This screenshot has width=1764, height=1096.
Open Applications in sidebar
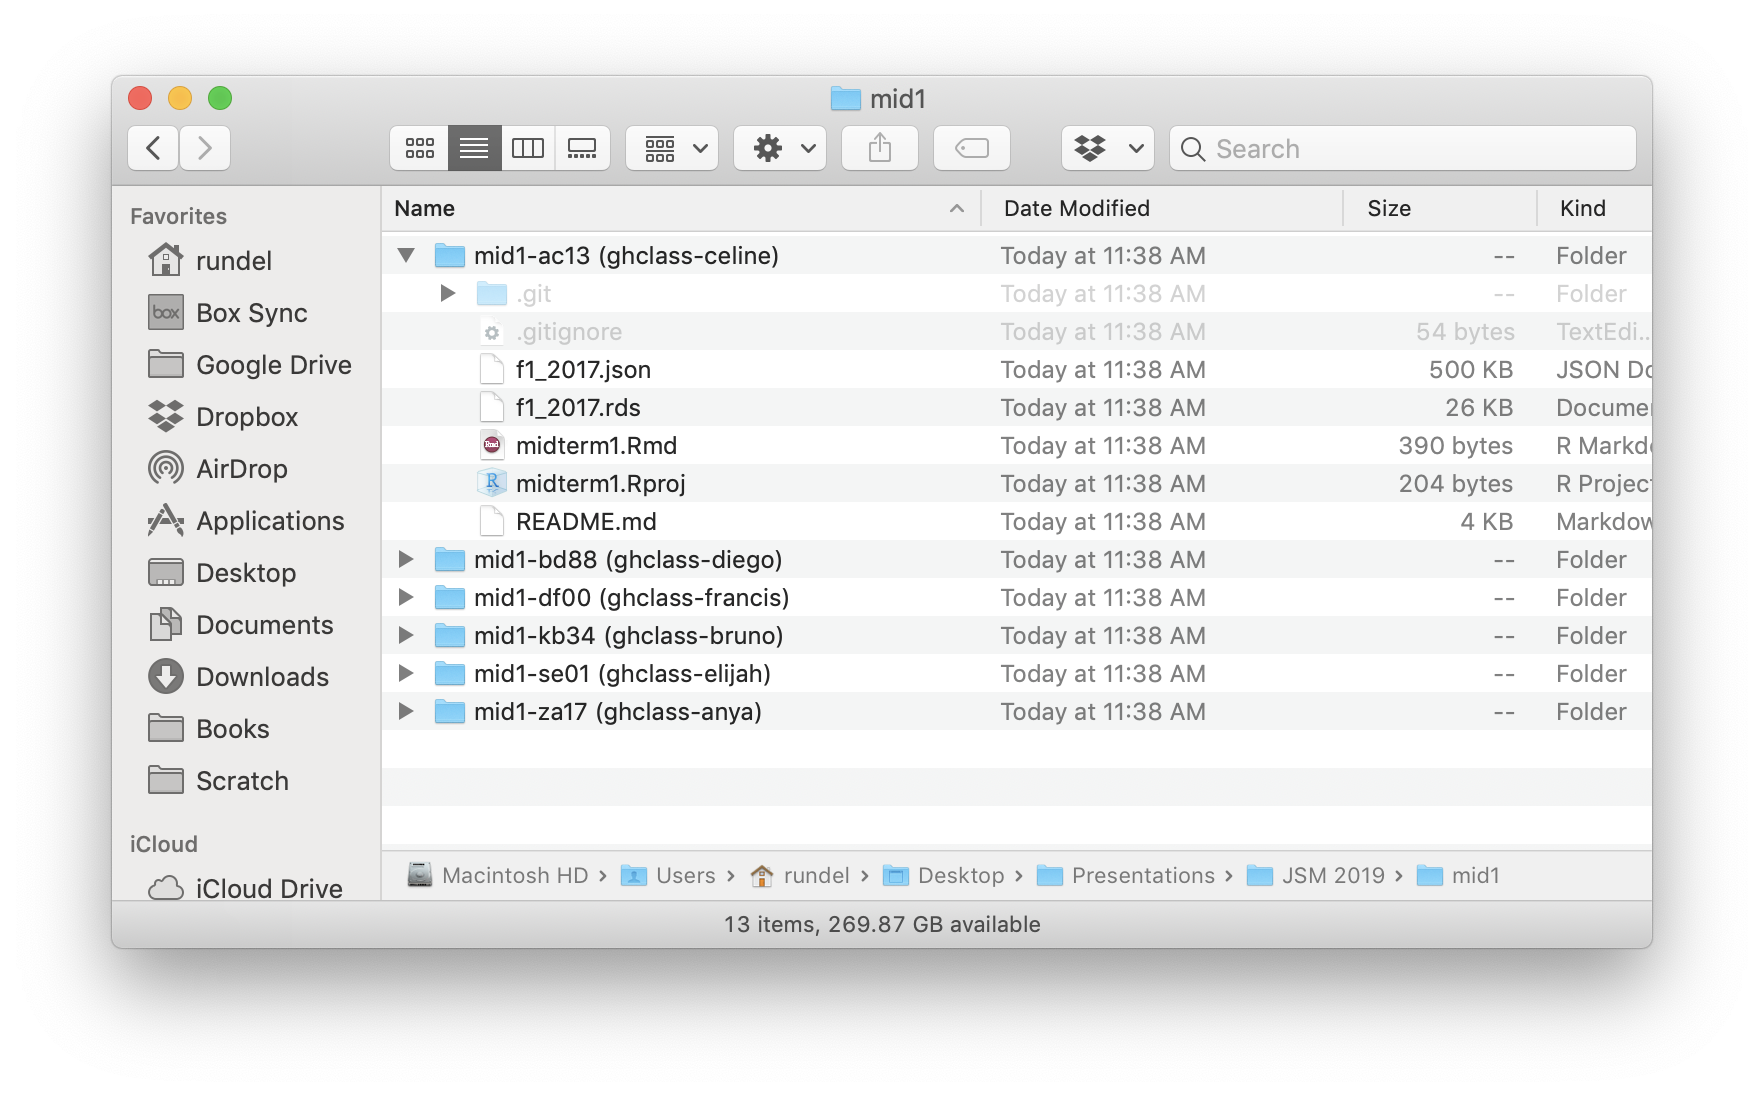tap(246, 521)
